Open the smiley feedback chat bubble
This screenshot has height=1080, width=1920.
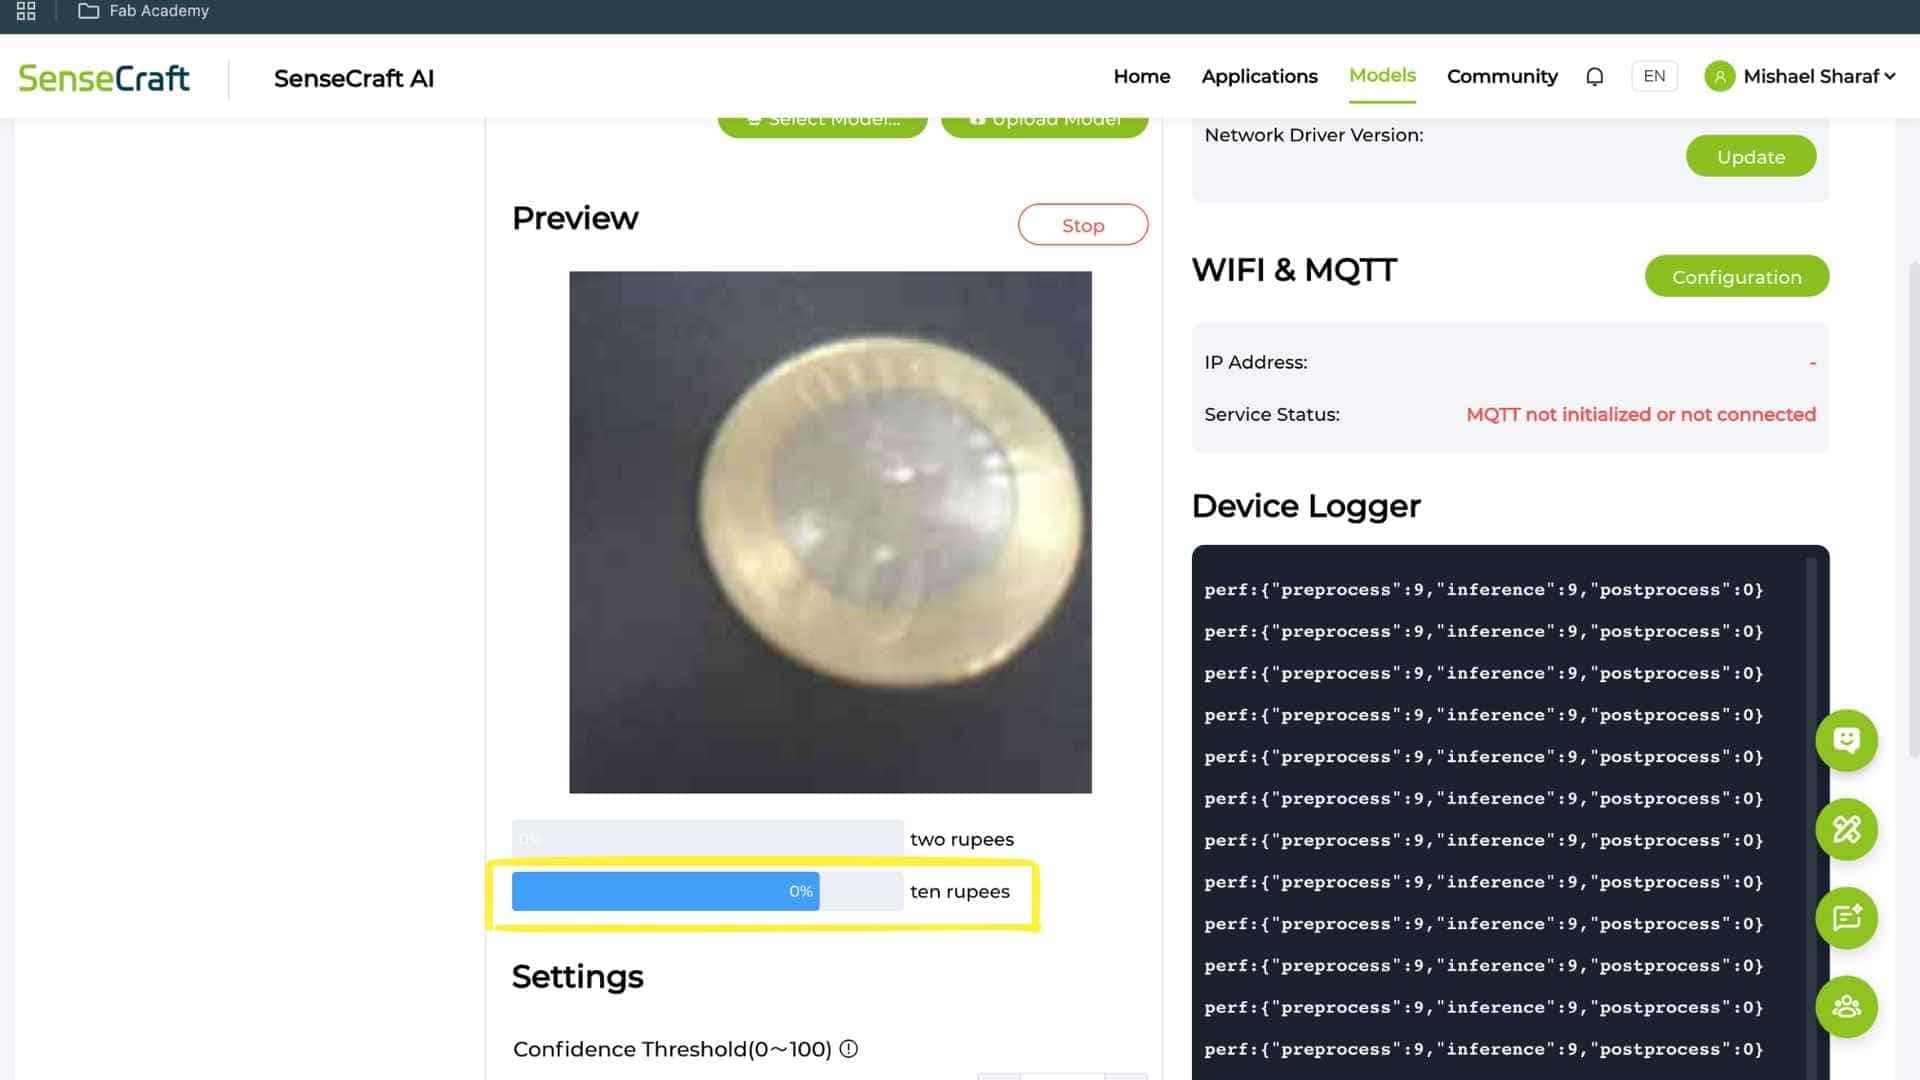1845,741
